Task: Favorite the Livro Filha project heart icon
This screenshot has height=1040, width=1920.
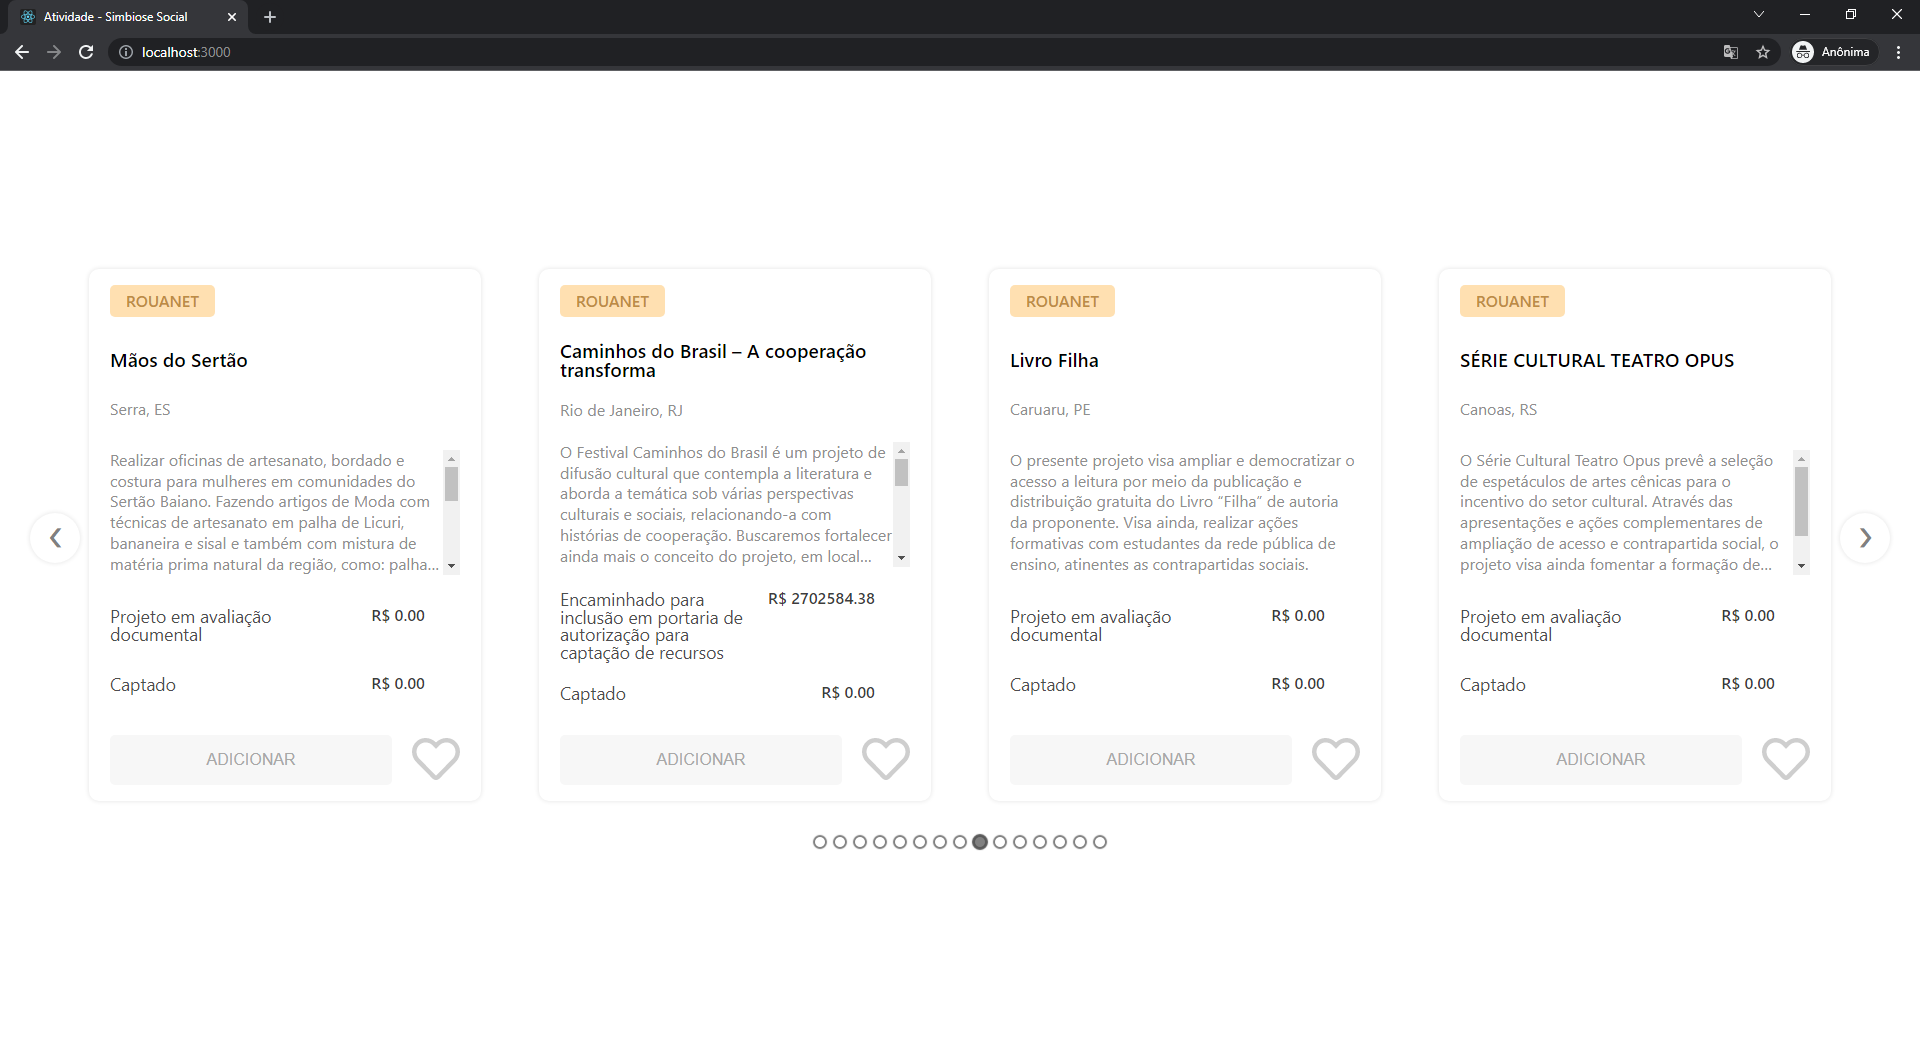Action: tap(1335, 759)
